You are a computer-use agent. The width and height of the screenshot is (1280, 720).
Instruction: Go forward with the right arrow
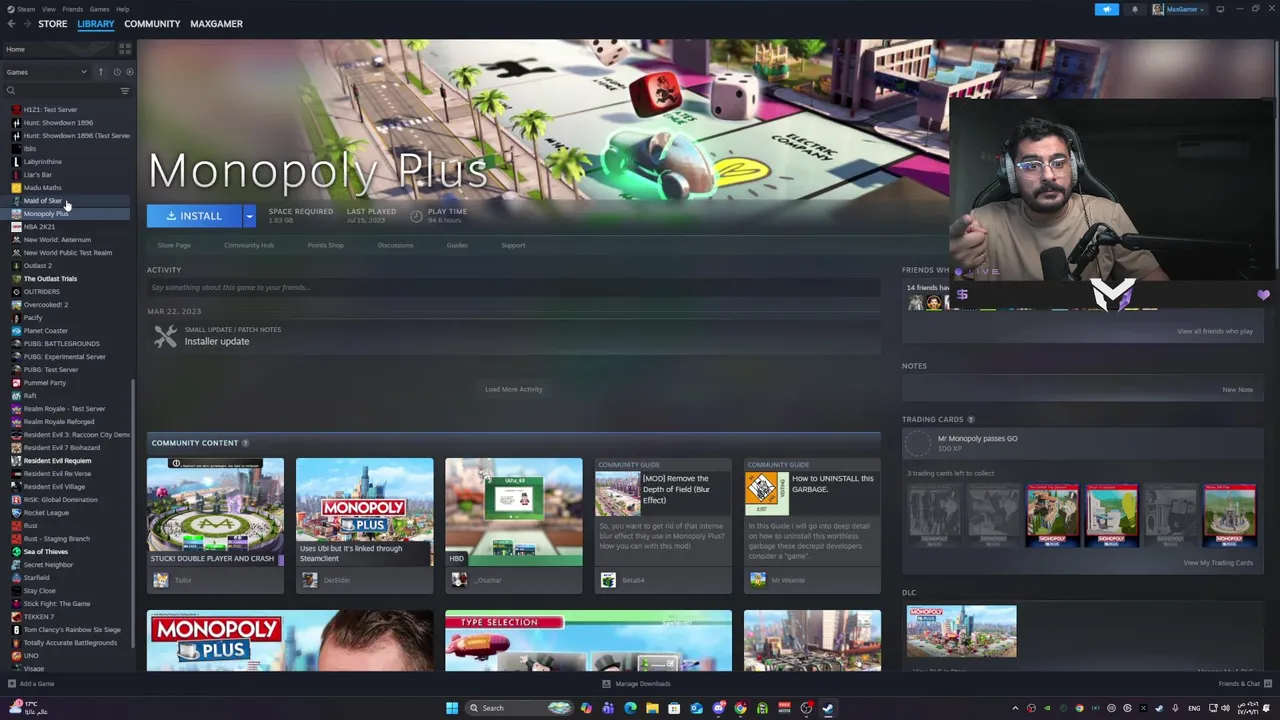26,23
